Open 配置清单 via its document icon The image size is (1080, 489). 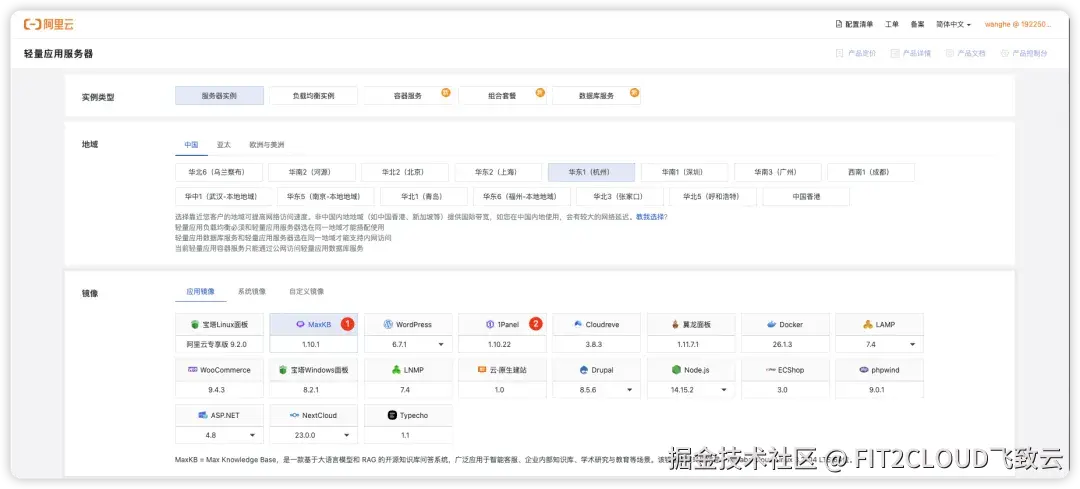(838, 24)
